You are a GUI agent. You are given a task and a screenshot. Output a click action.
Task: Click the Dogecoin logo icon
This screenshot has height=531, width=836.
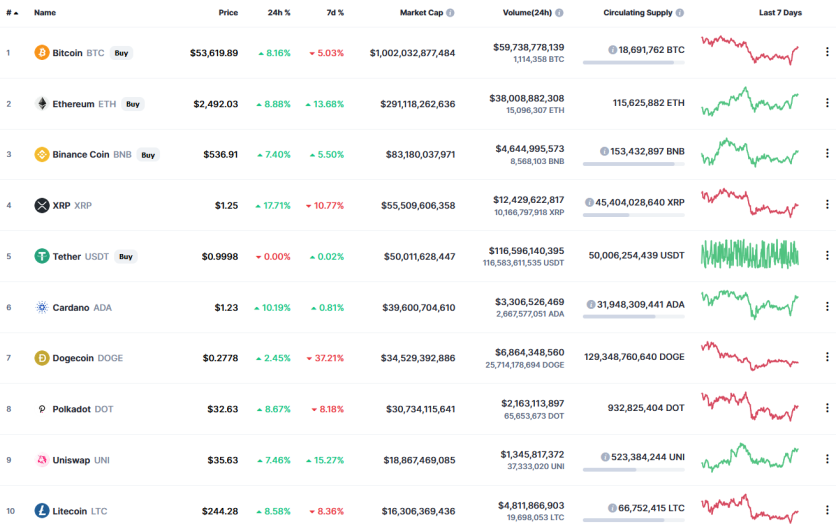click(x=42, y=358)
